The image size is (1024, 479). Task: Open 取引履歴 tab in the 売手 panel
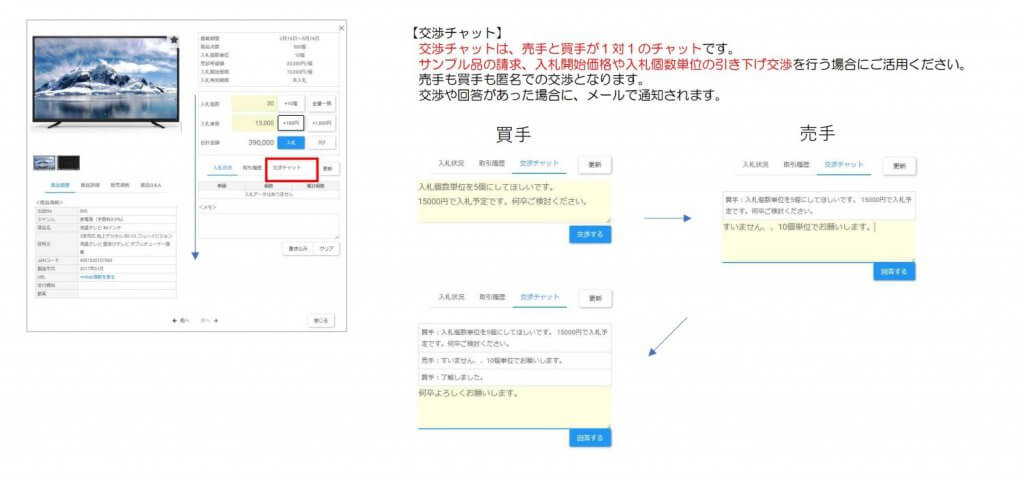pyautogui.click(x=796, y=165)
